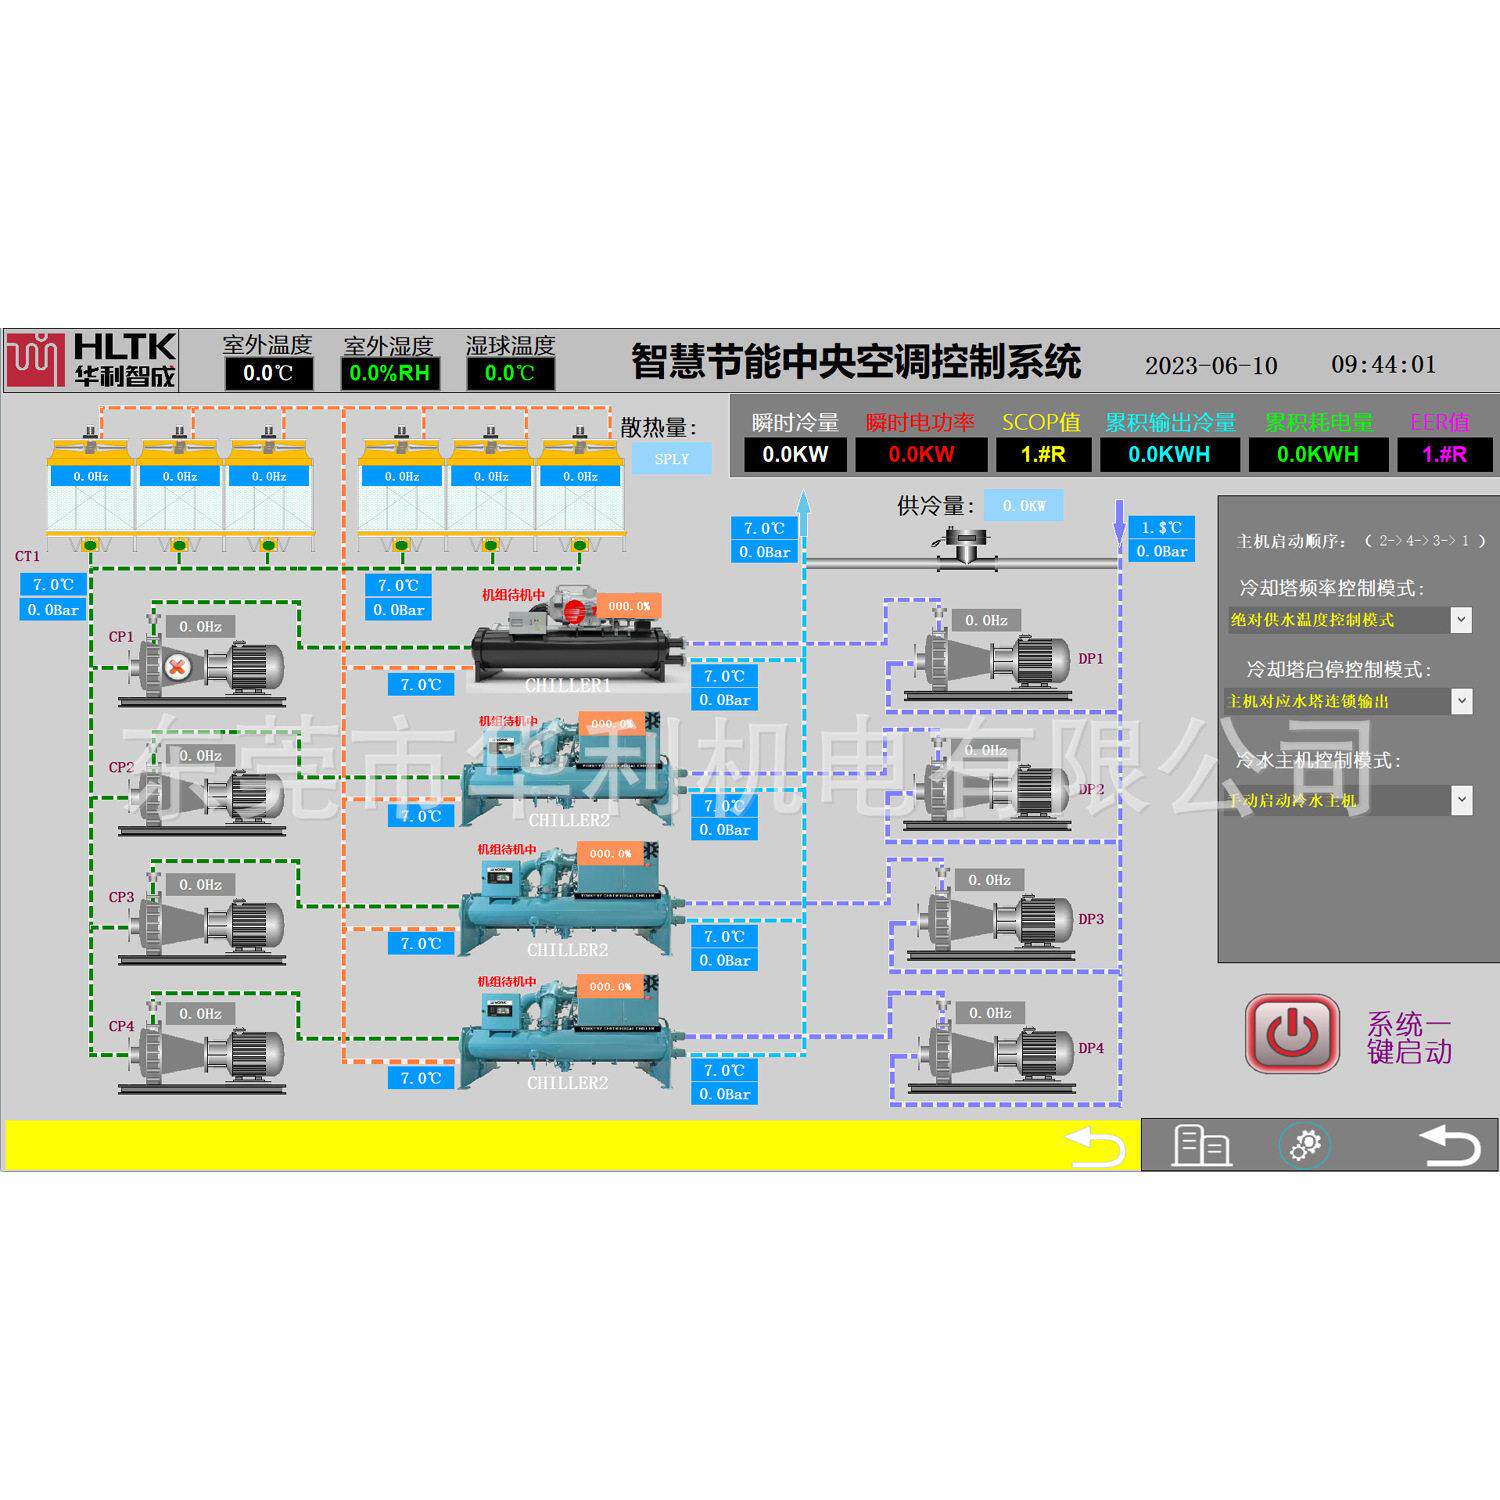The image size is (1500, 1500).
Task: Click the SCOP值 1.#R readout
Action: pyautogui.click(x=1043, y=454)
